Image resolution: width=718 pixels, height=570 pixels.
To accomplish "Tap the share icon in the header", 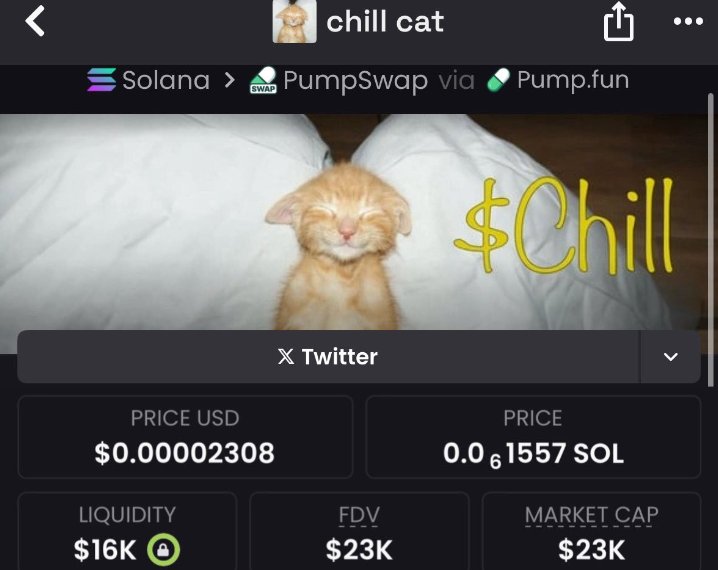I will click(618, 21).
